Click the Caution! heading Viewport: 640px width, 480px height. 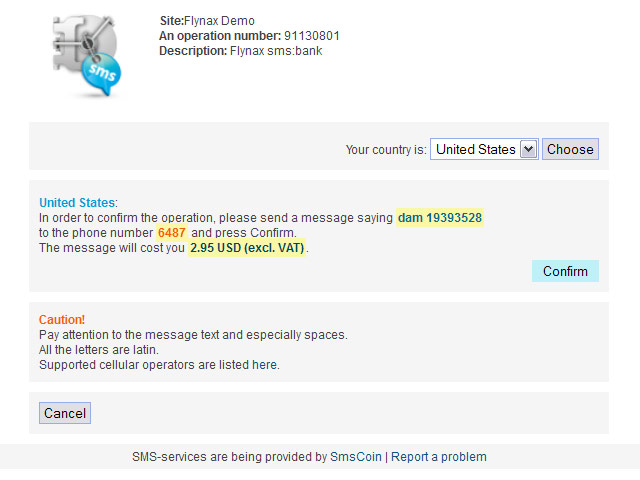[x=62, y=320]
